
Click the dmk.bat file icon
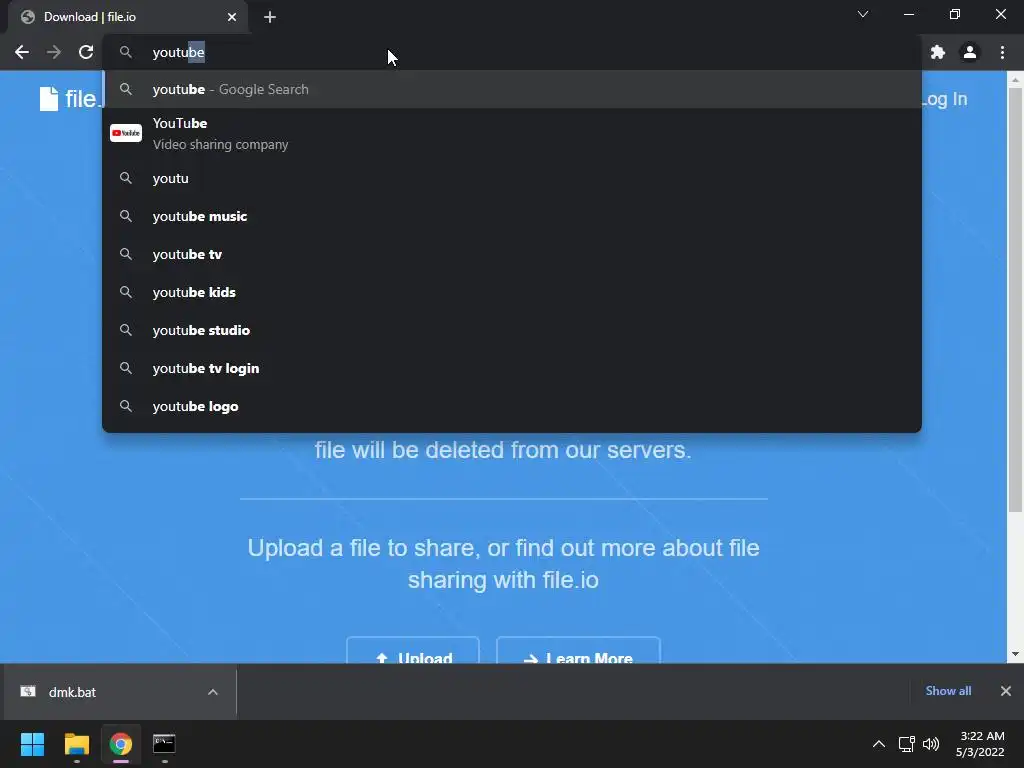tap(28, 692)
